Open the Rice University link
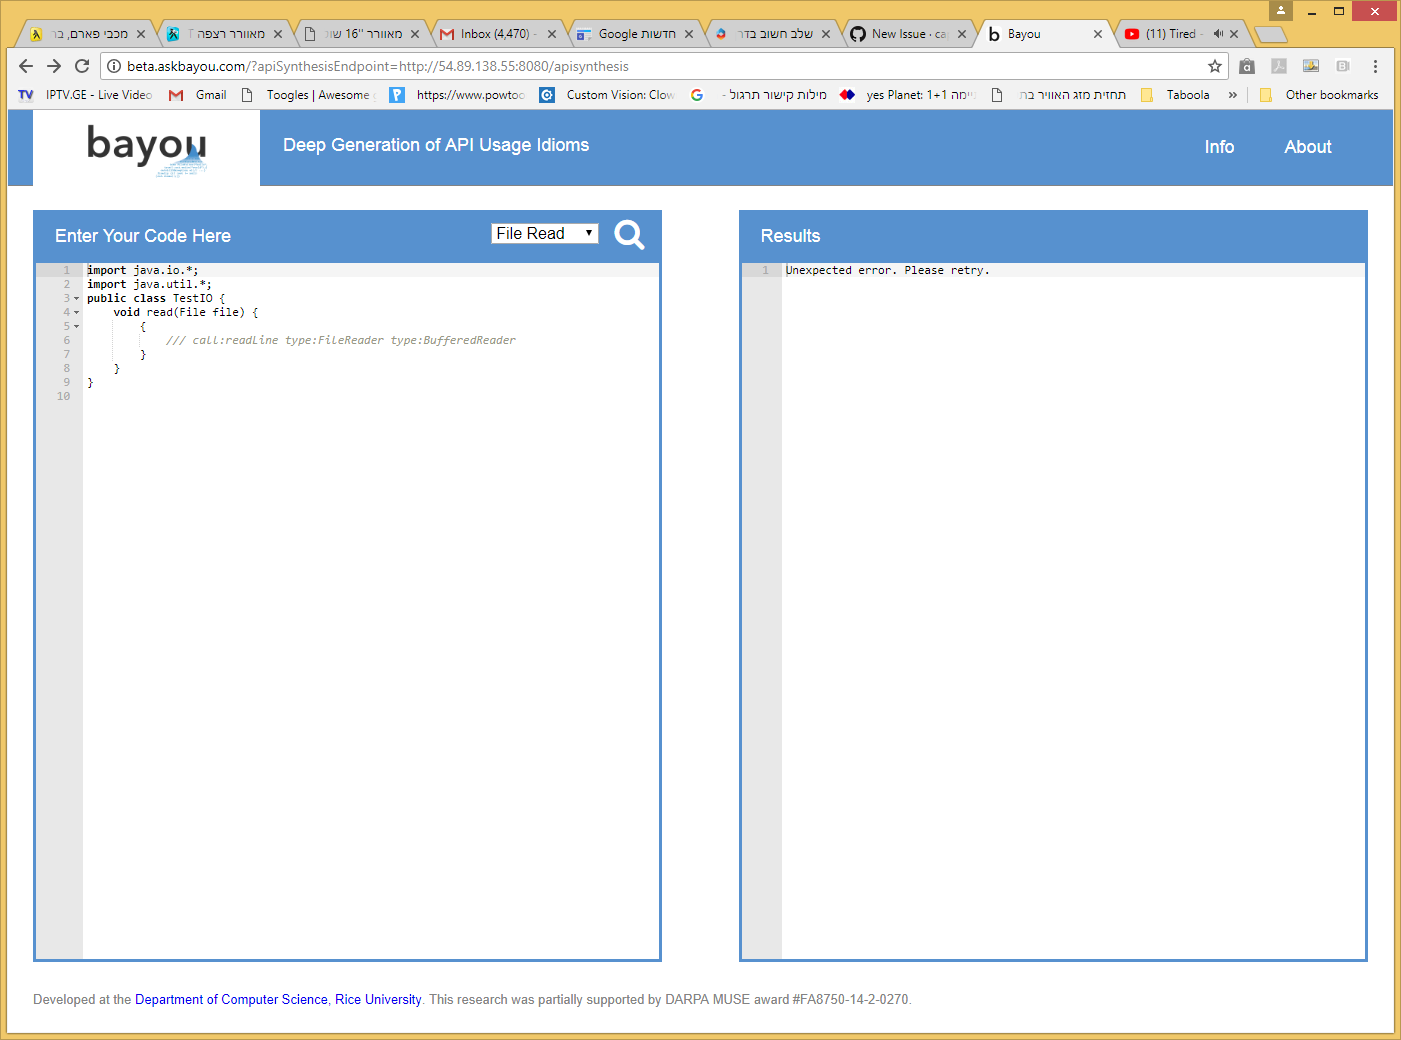Screen dimensions: 1401x1040 tap(378, 999)
